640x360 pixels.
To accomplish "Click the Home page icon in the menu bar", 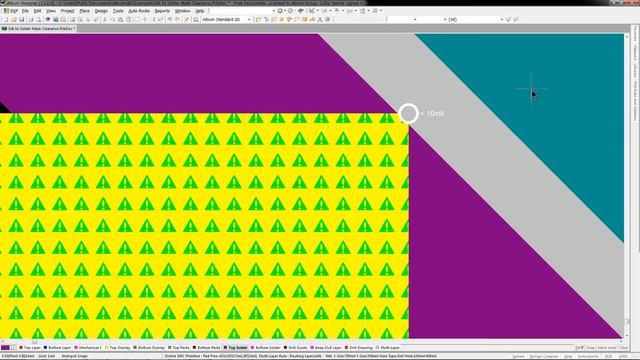I will tap(300, 11).
